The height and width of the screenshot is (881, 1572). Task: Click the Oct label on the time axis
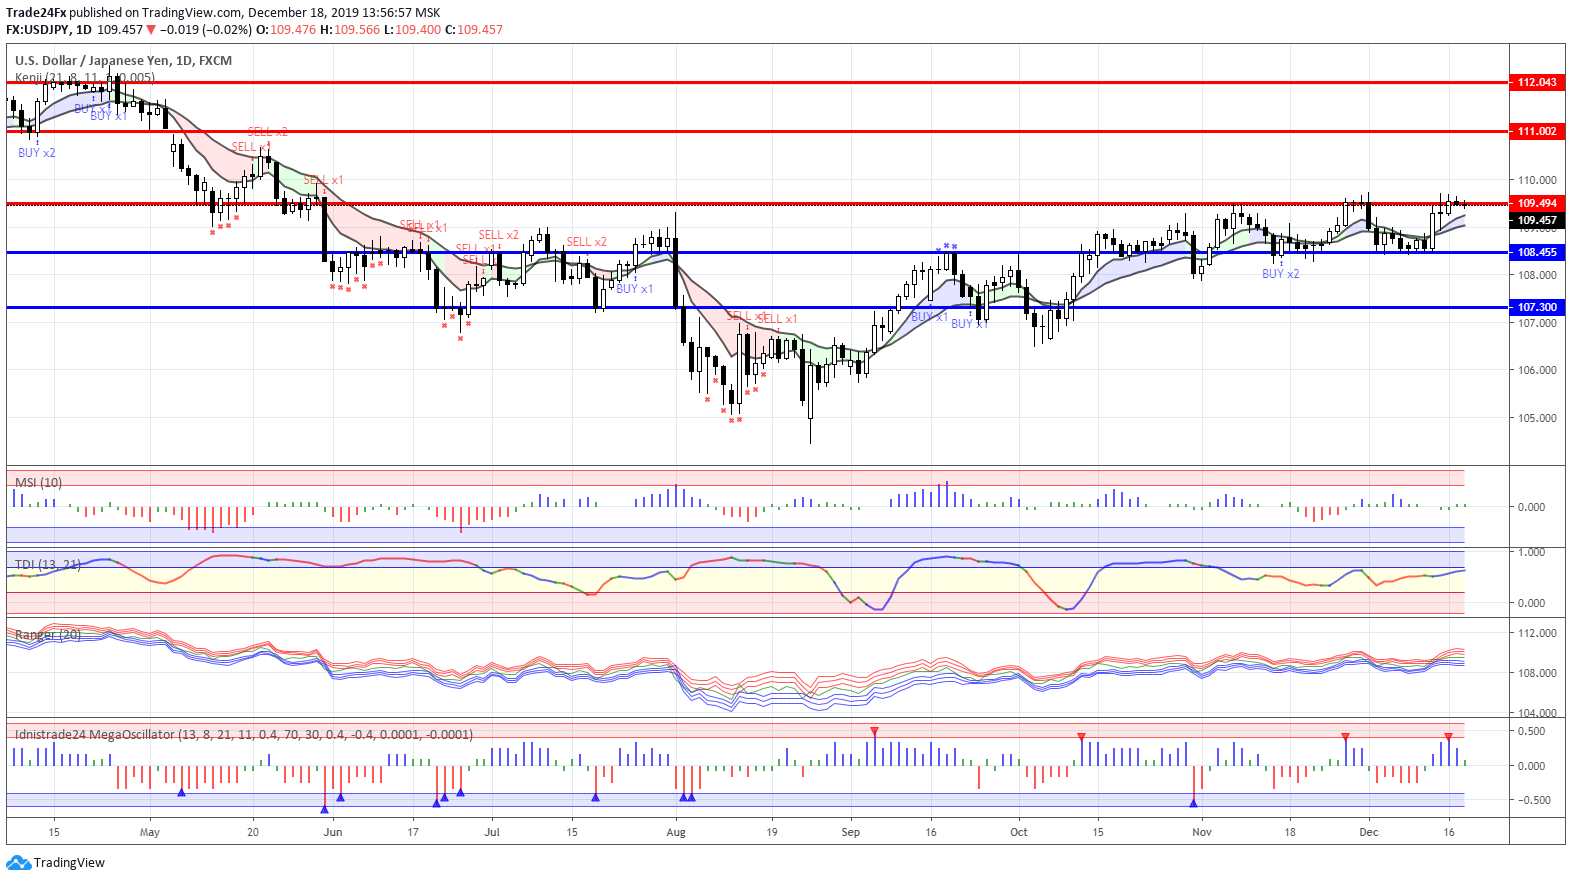click(x=1019, y=832)
